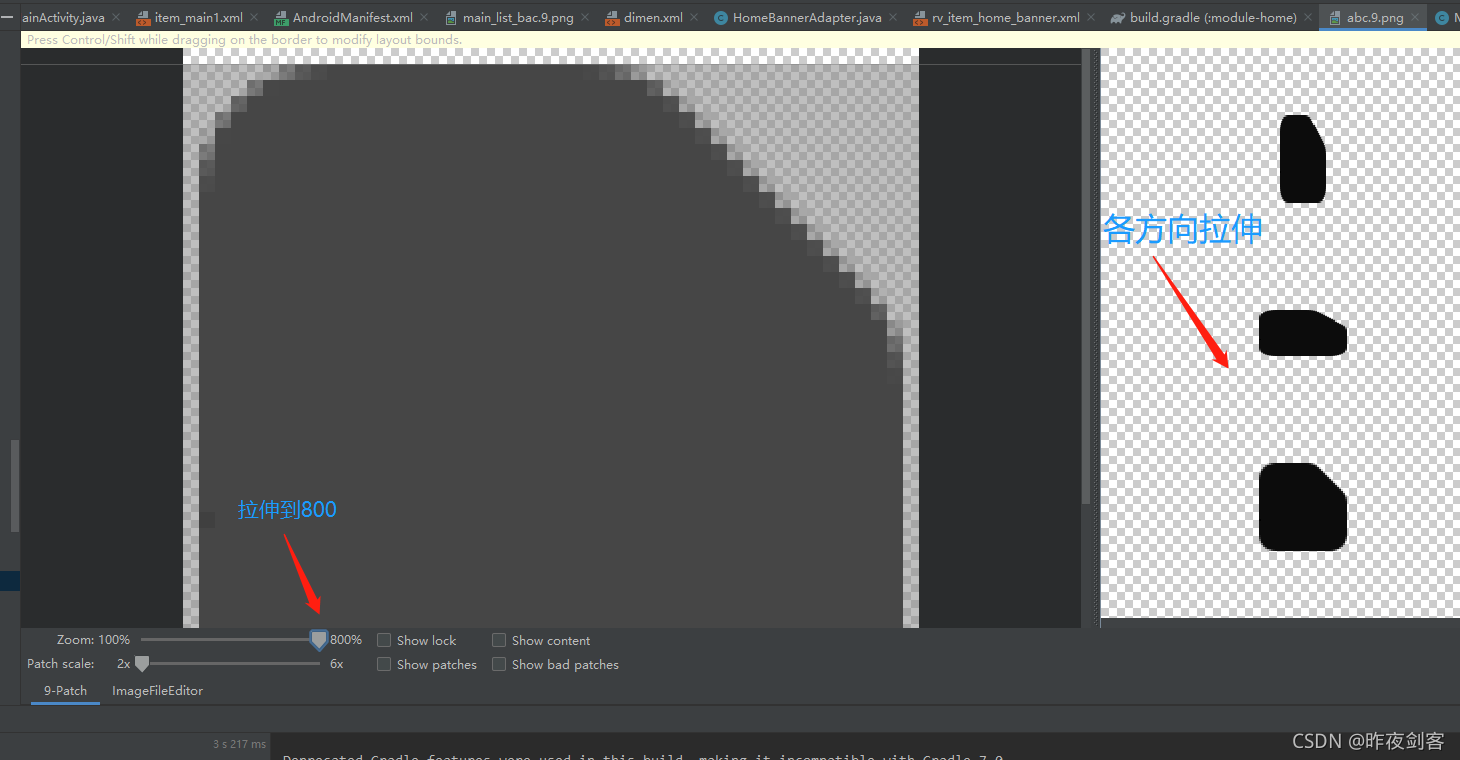Switch to the ImageFileEditor tab
This screenshot has height=760, width=1460.
[x=158, y=690]
